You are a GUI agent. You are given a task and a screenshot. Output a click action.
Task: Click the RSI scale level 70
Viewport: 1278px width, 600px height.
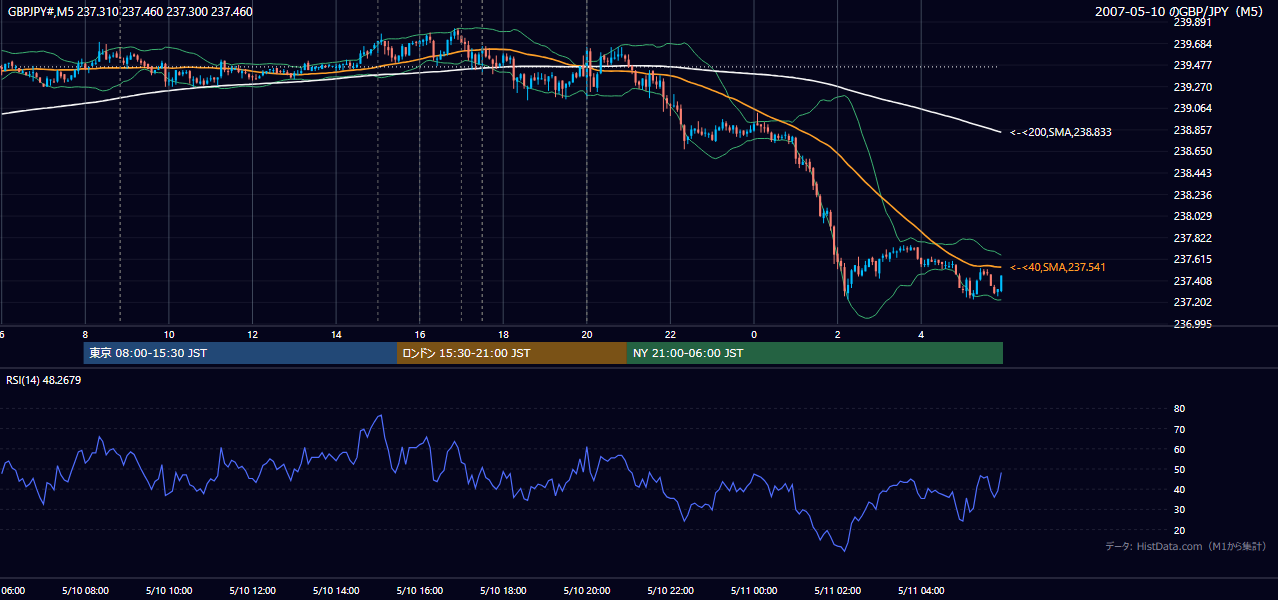1179,429
